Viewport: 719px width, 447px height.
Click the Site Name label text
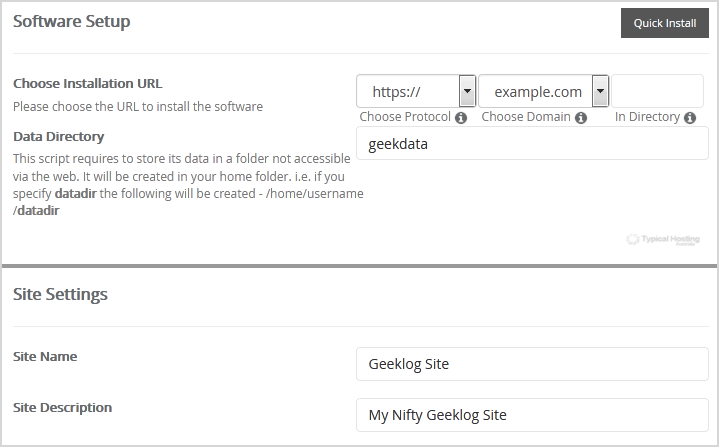45,356
